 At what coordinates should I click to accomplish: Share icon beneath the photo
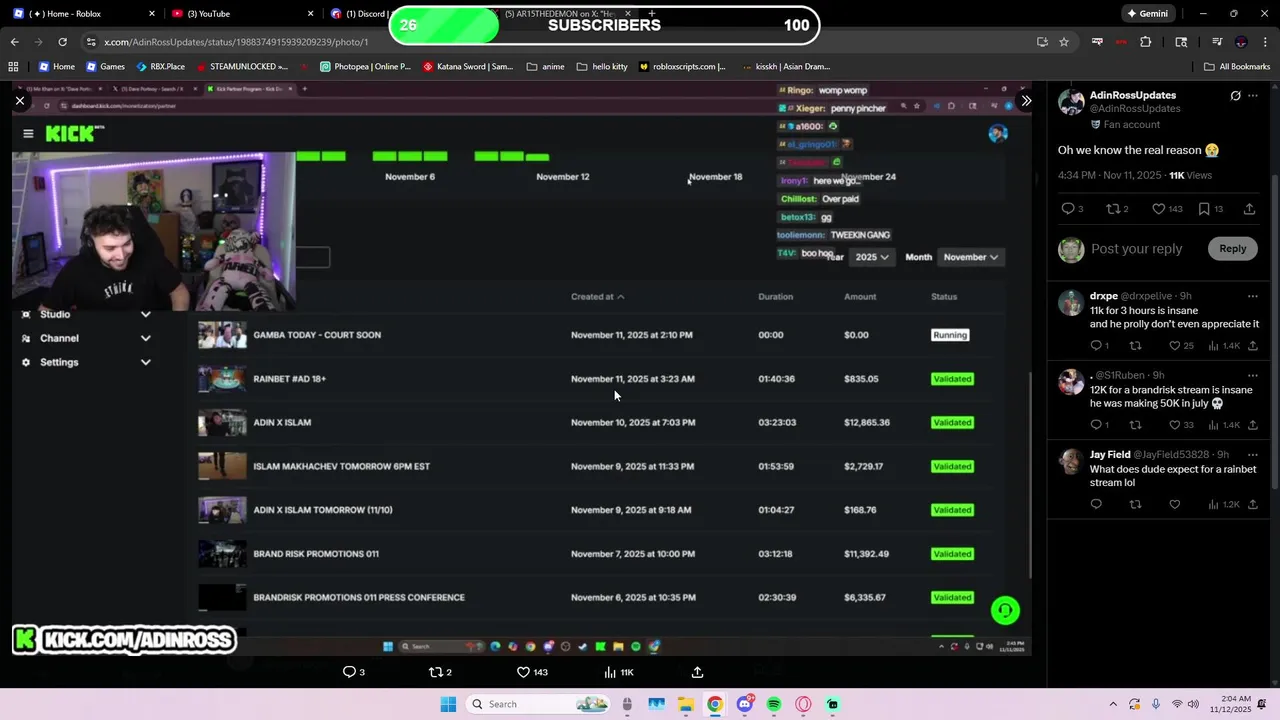click(x=697, y=672)
